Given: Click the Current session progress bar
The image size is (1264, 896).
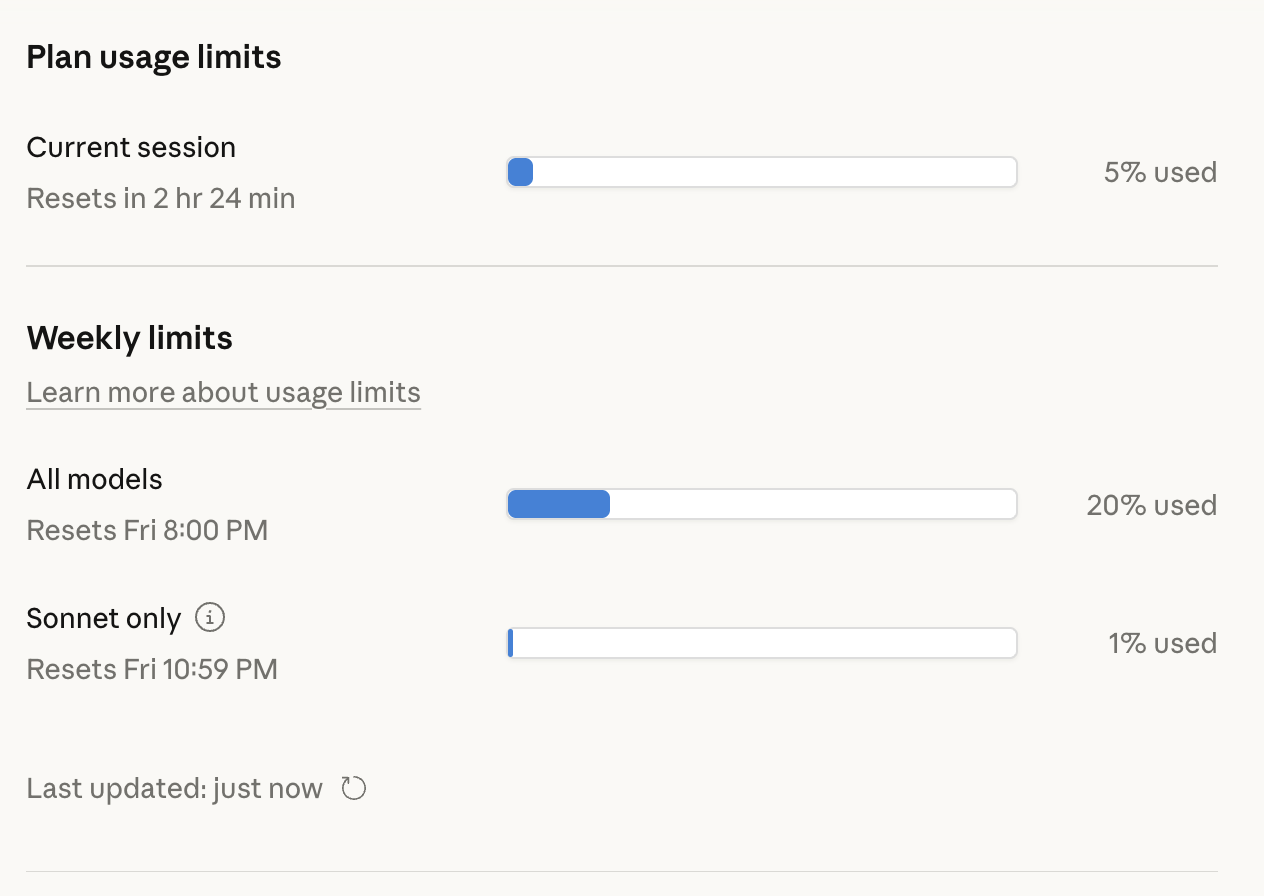Looking at the screenshot, I should 762,172.
